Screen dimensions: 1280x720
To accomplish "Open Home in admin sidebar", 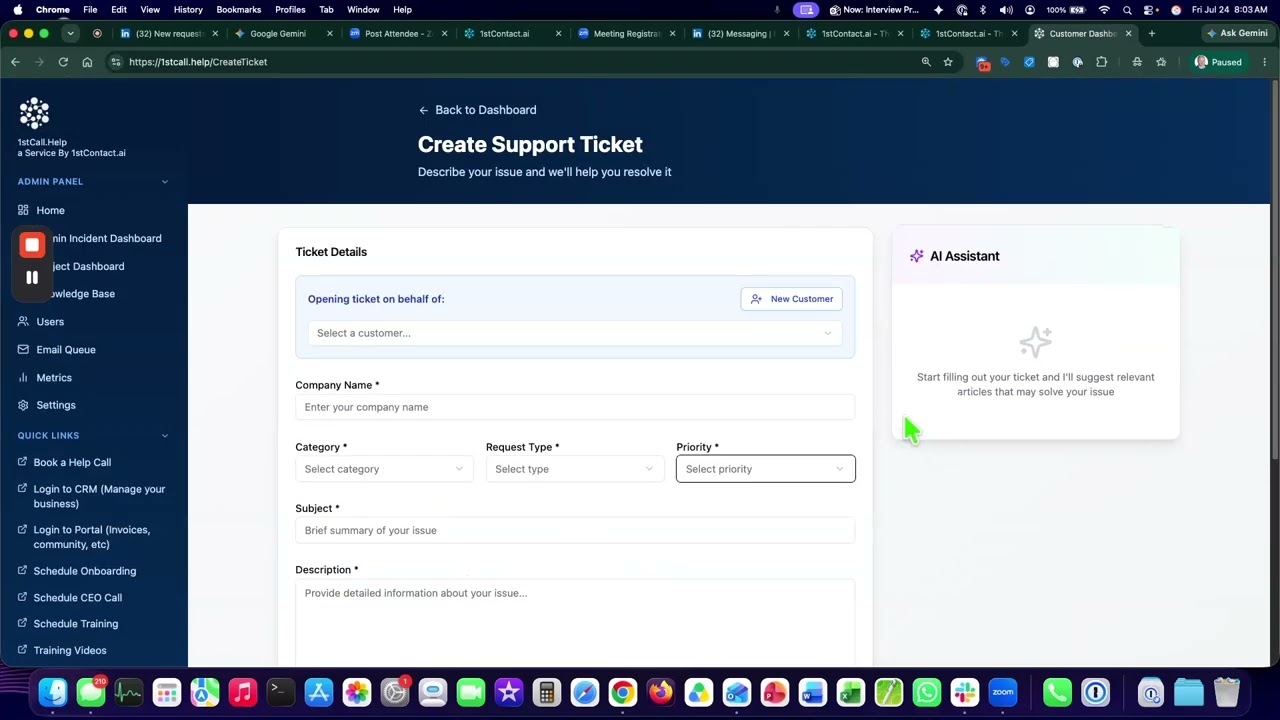I will pyautogui.click(x=50, y=210).
